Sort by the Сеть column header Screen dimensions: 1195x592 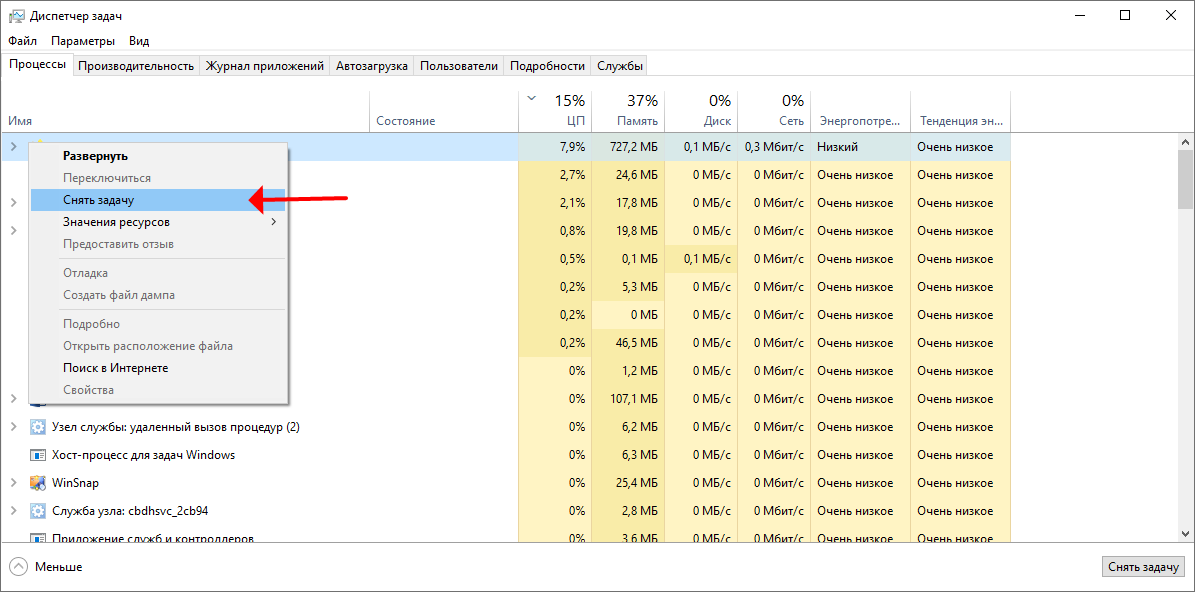[774, 112]
